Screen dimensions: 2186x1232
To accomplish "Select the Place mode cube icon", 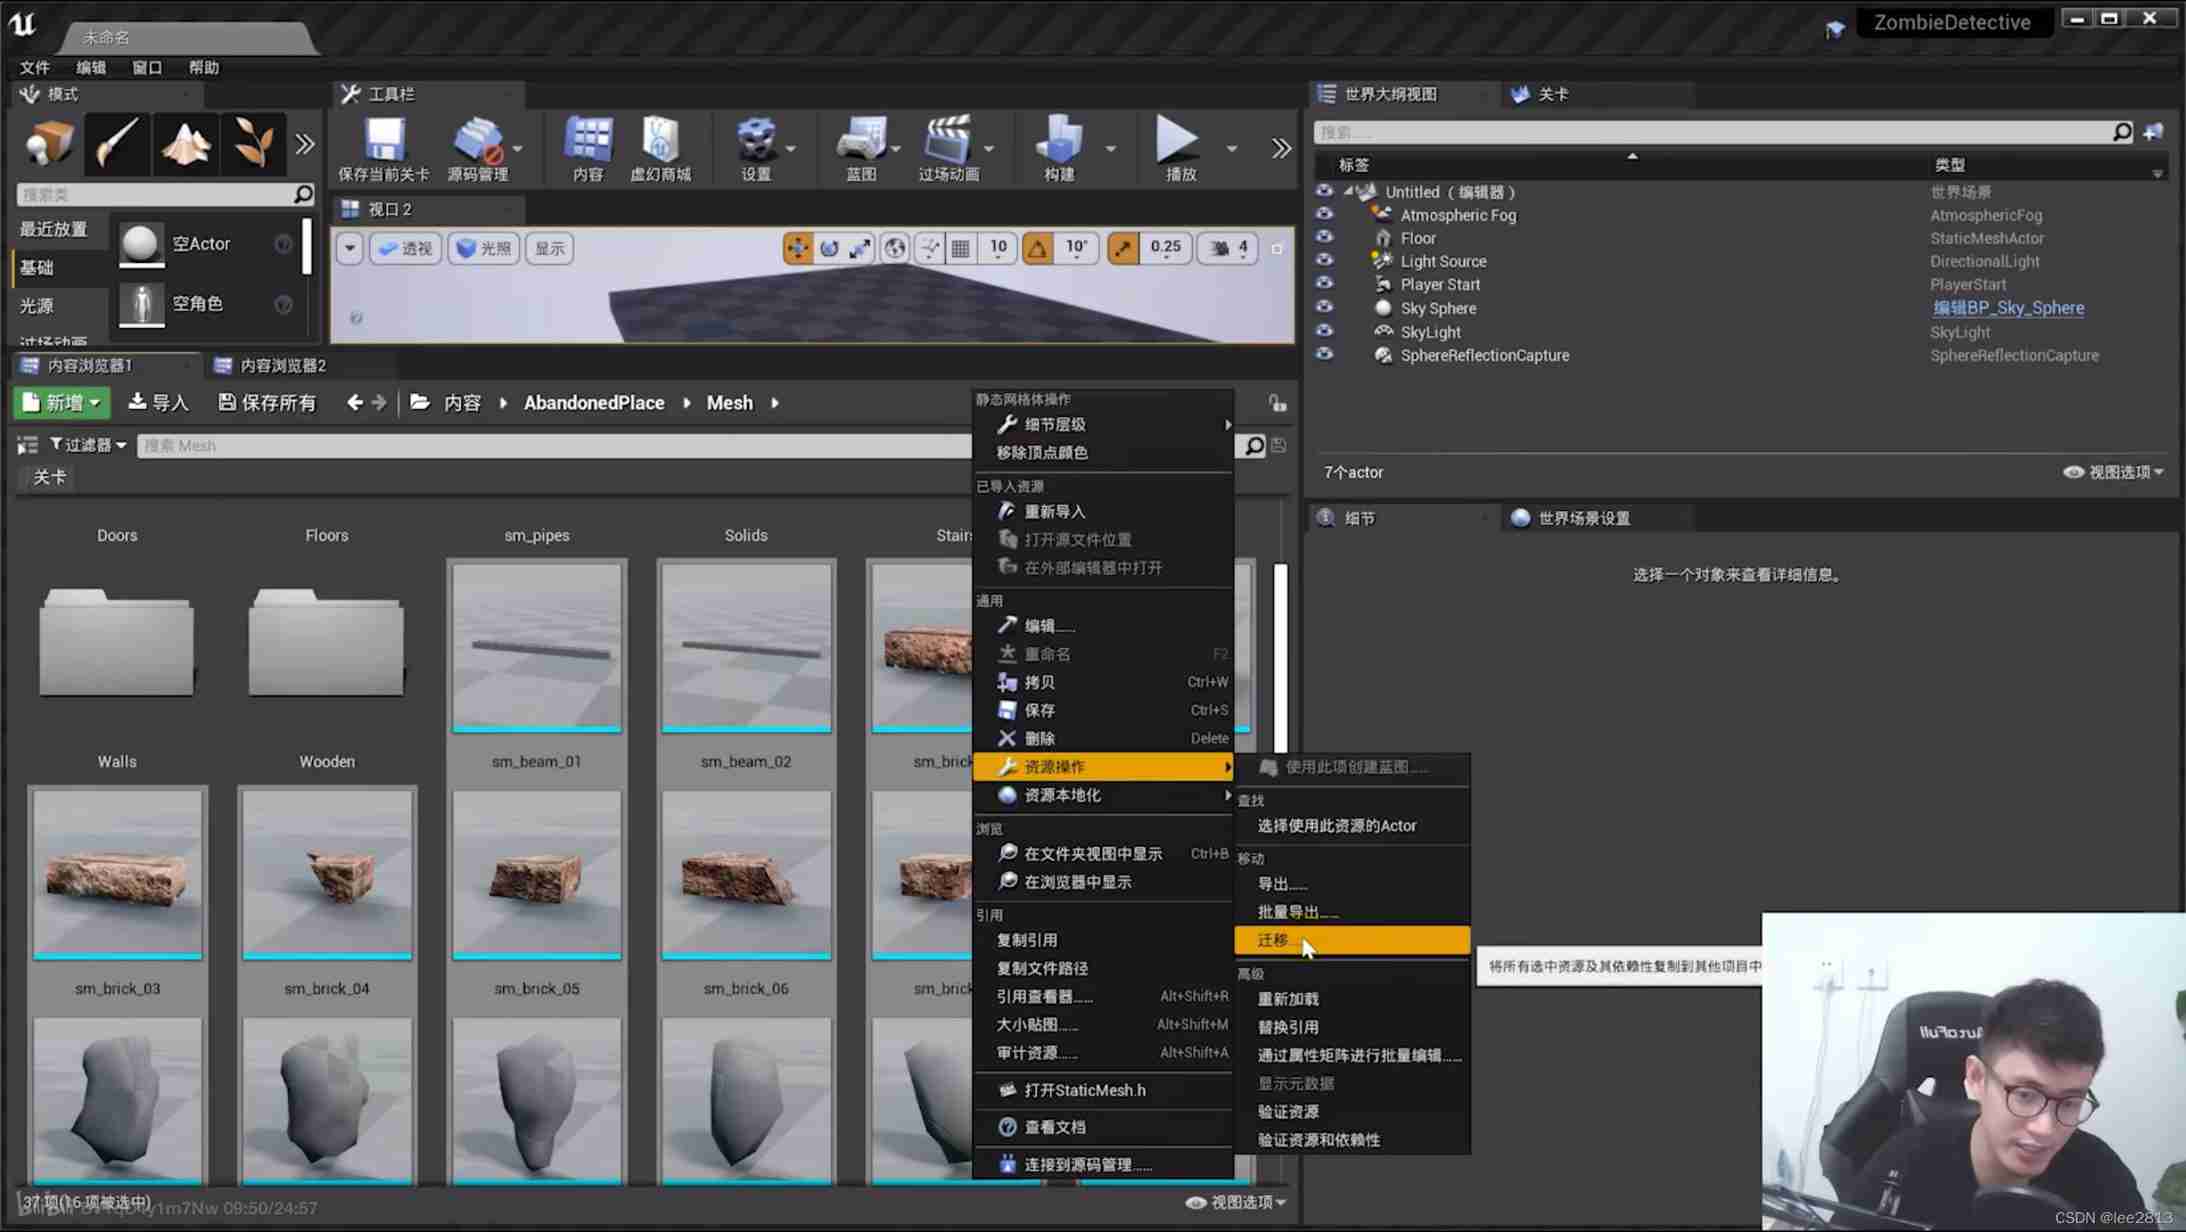I will click(x=48, y=144).
